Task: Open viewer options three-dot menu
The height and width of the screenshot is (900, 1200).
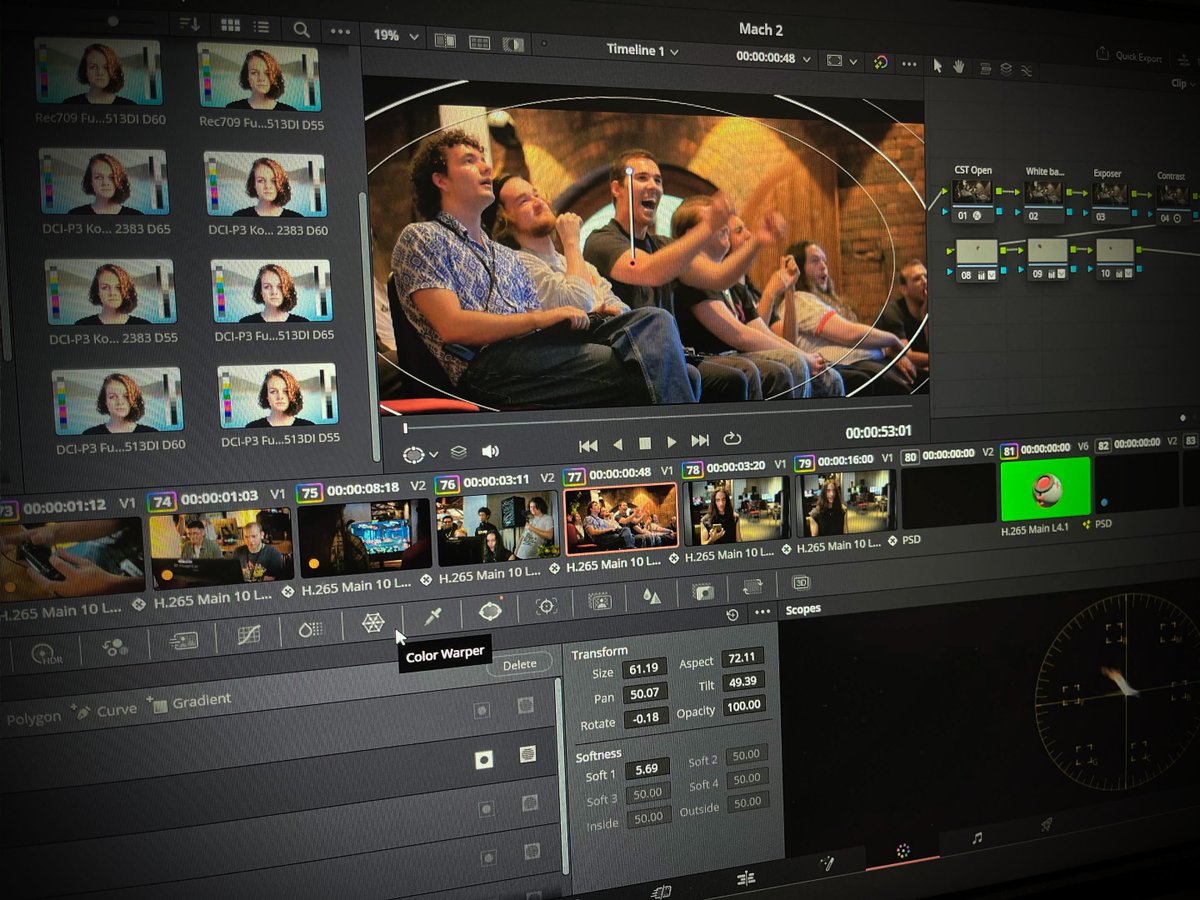Action: [x=908, y=63]
